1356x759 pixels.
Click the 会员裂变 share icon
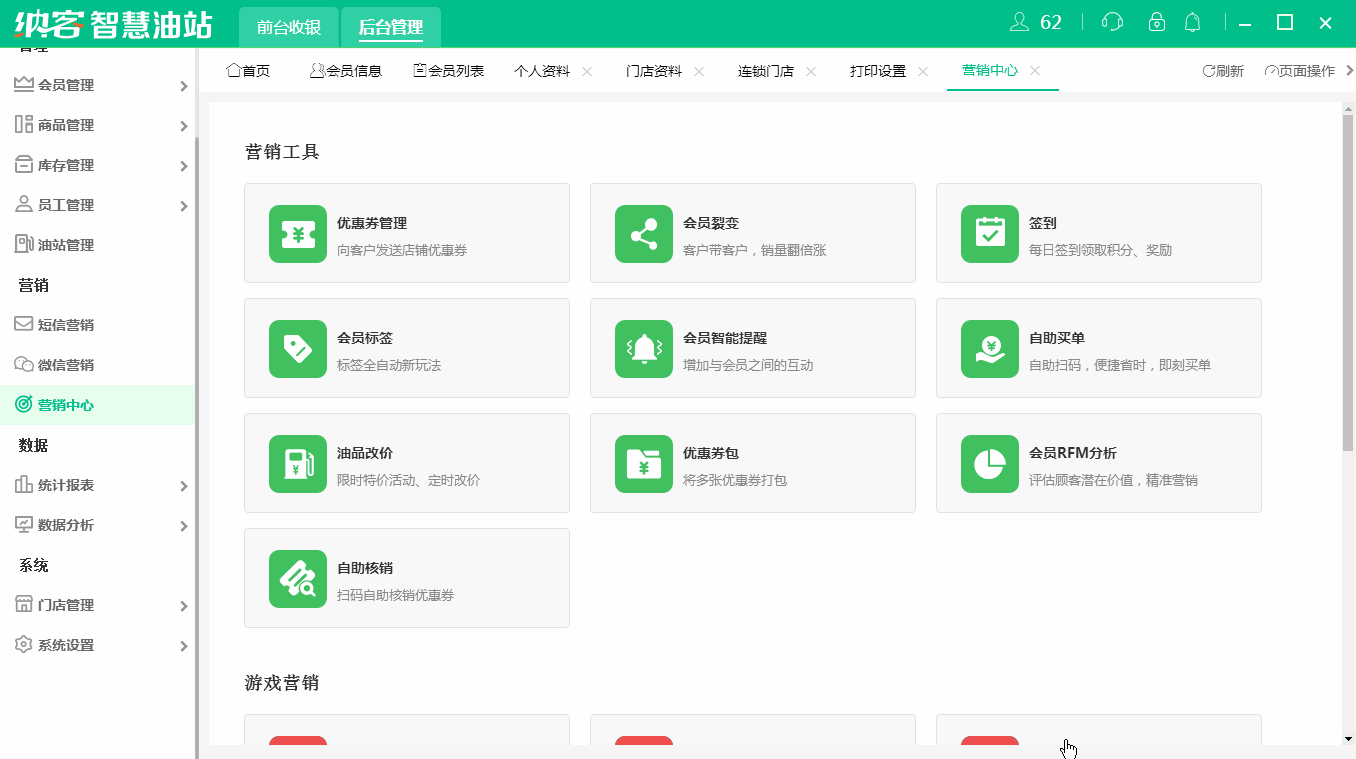point(643,233)
